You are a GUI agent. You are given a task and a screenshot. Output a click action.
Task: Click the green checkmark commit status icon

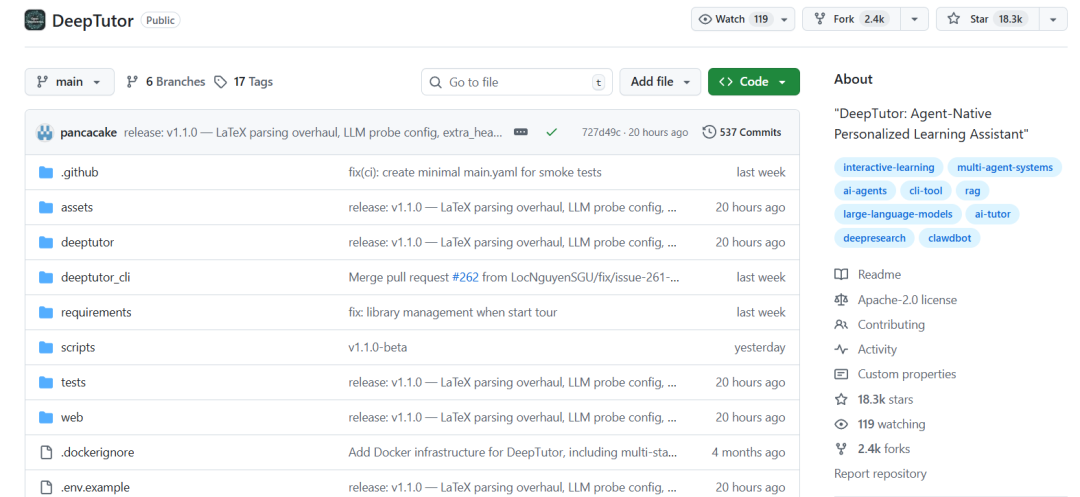point(551,132)
